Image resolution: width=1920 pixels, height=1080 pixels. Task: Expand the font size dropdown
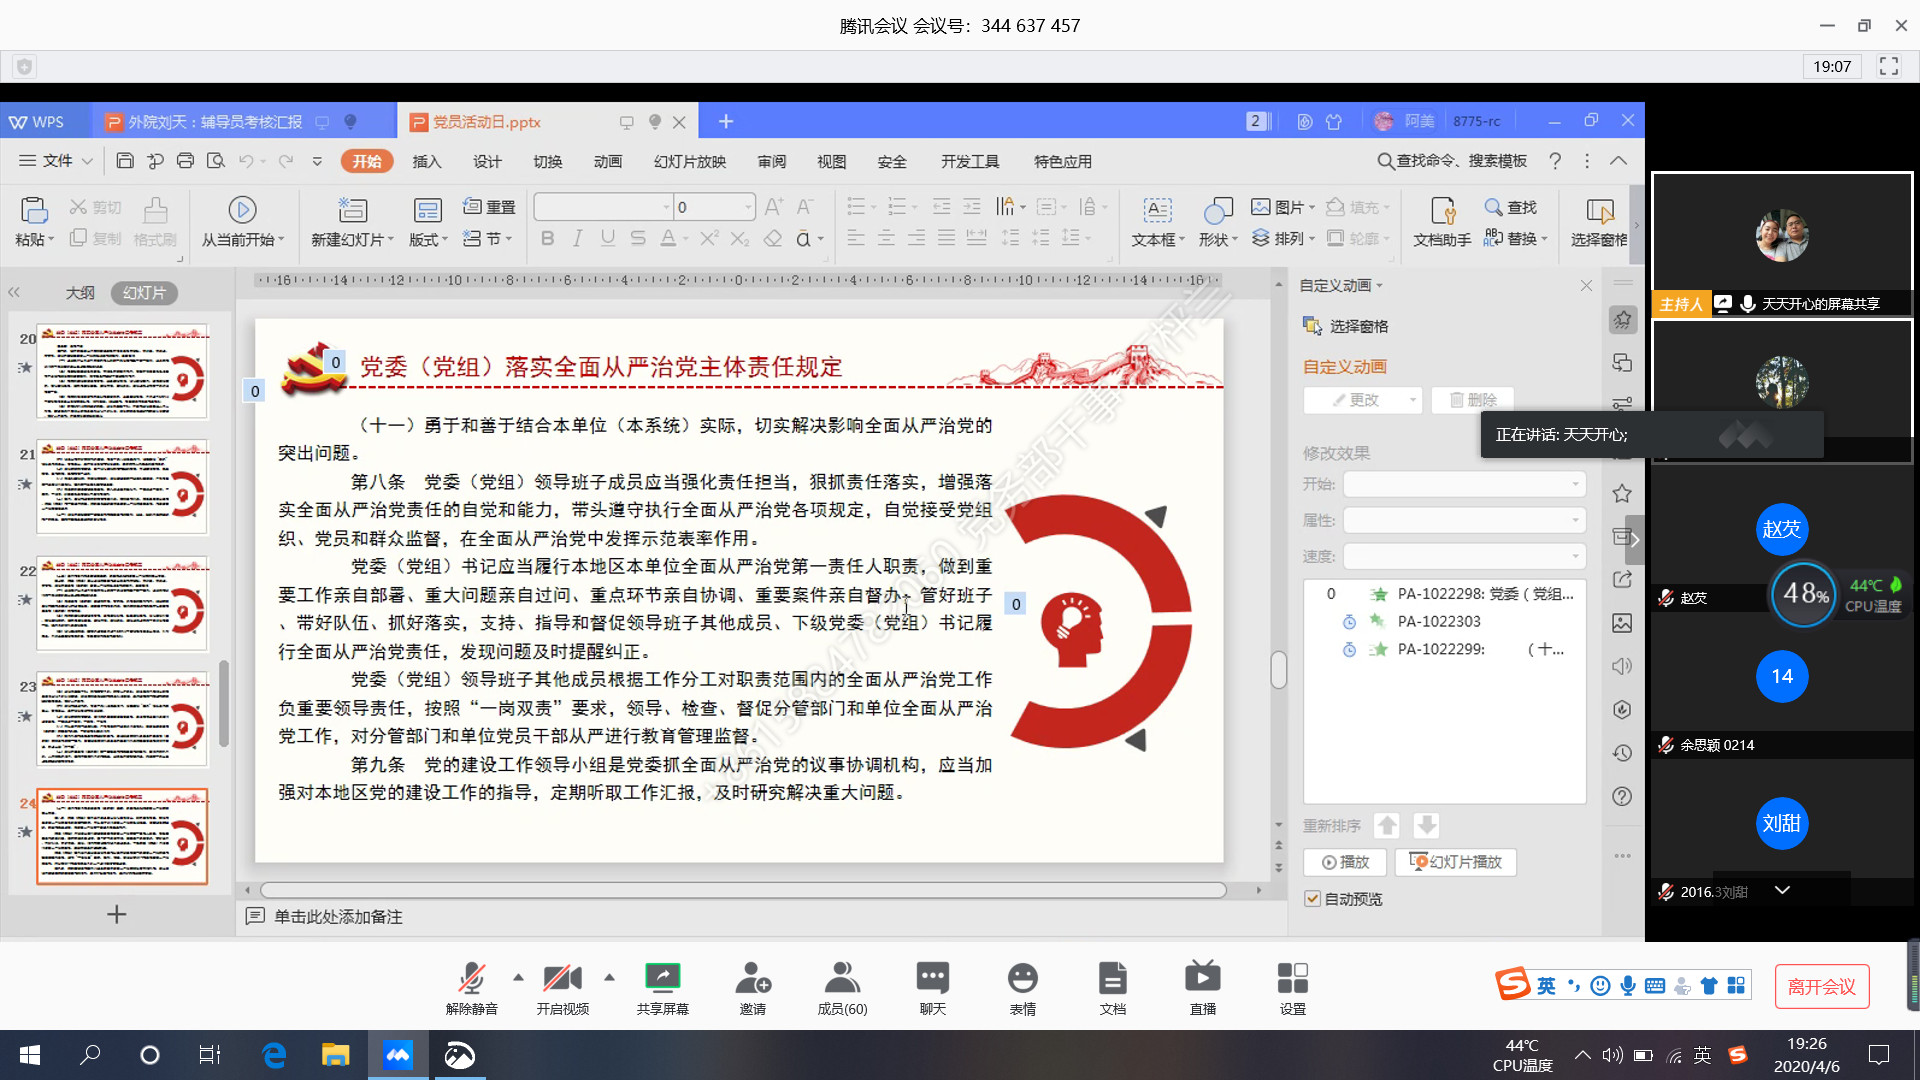pyautogui.click(x=748, y=207)
